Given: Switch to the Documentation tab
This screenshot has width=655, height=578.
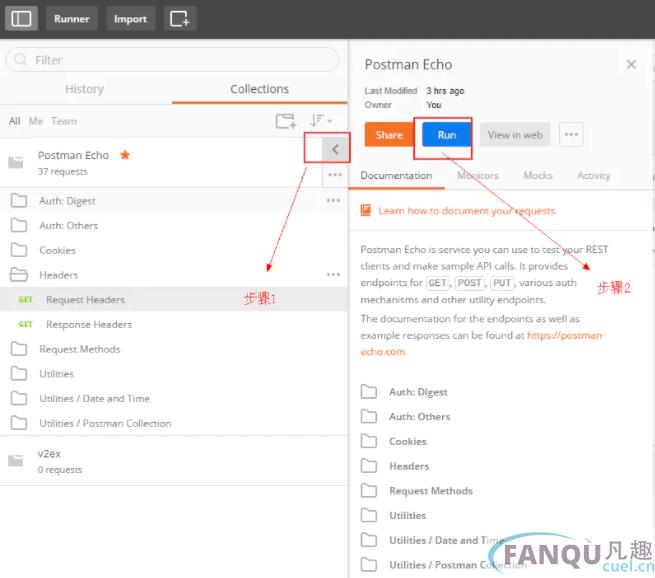Looking at the screenshot, I should 396,175.
